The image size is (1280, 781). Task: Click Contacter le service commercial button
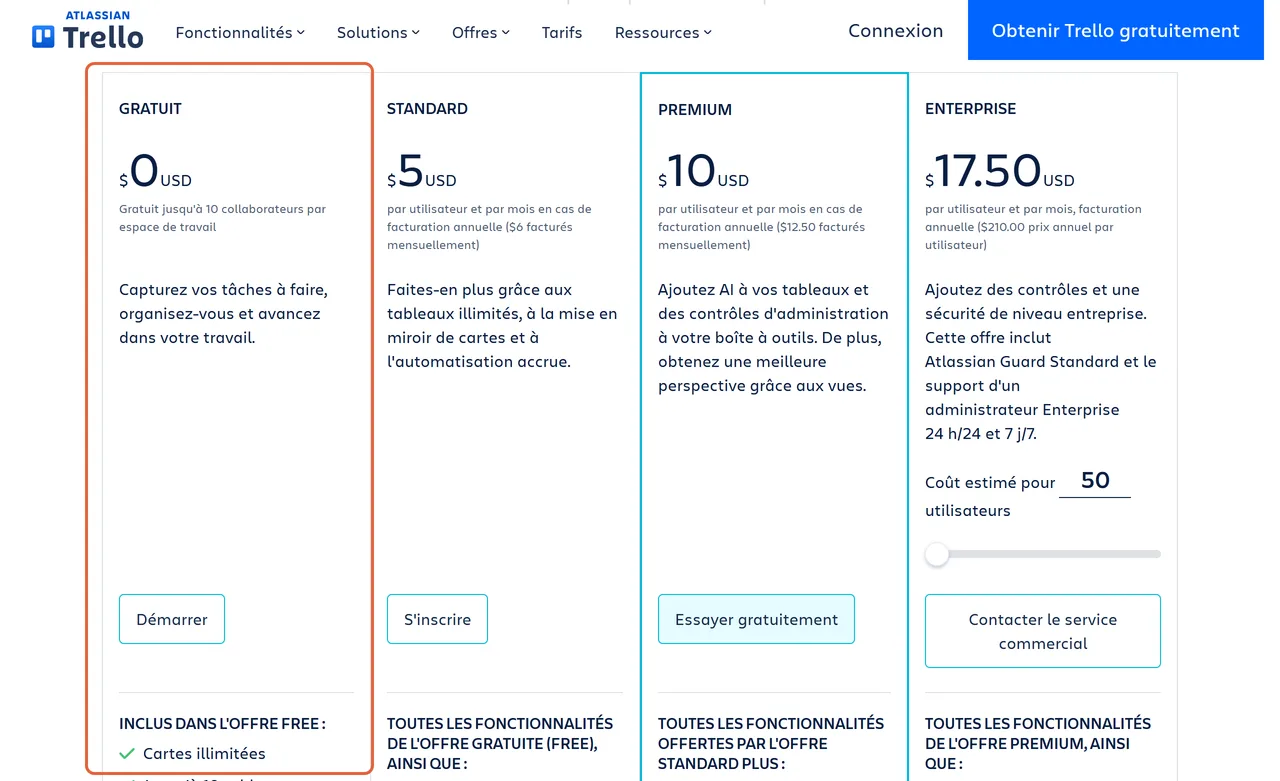point(1042,631)
